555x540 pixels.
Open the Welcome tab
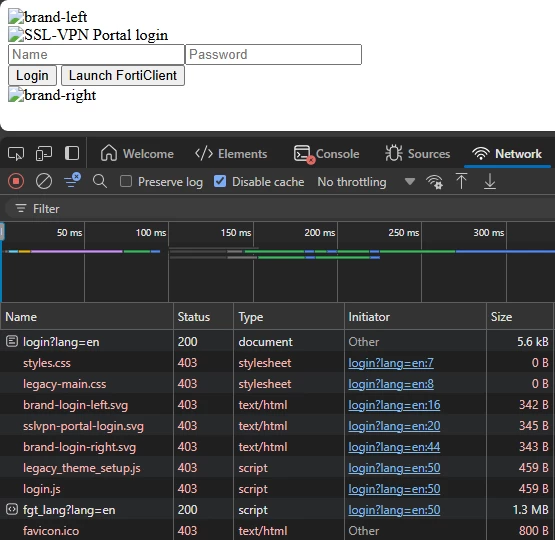[137, 154]
